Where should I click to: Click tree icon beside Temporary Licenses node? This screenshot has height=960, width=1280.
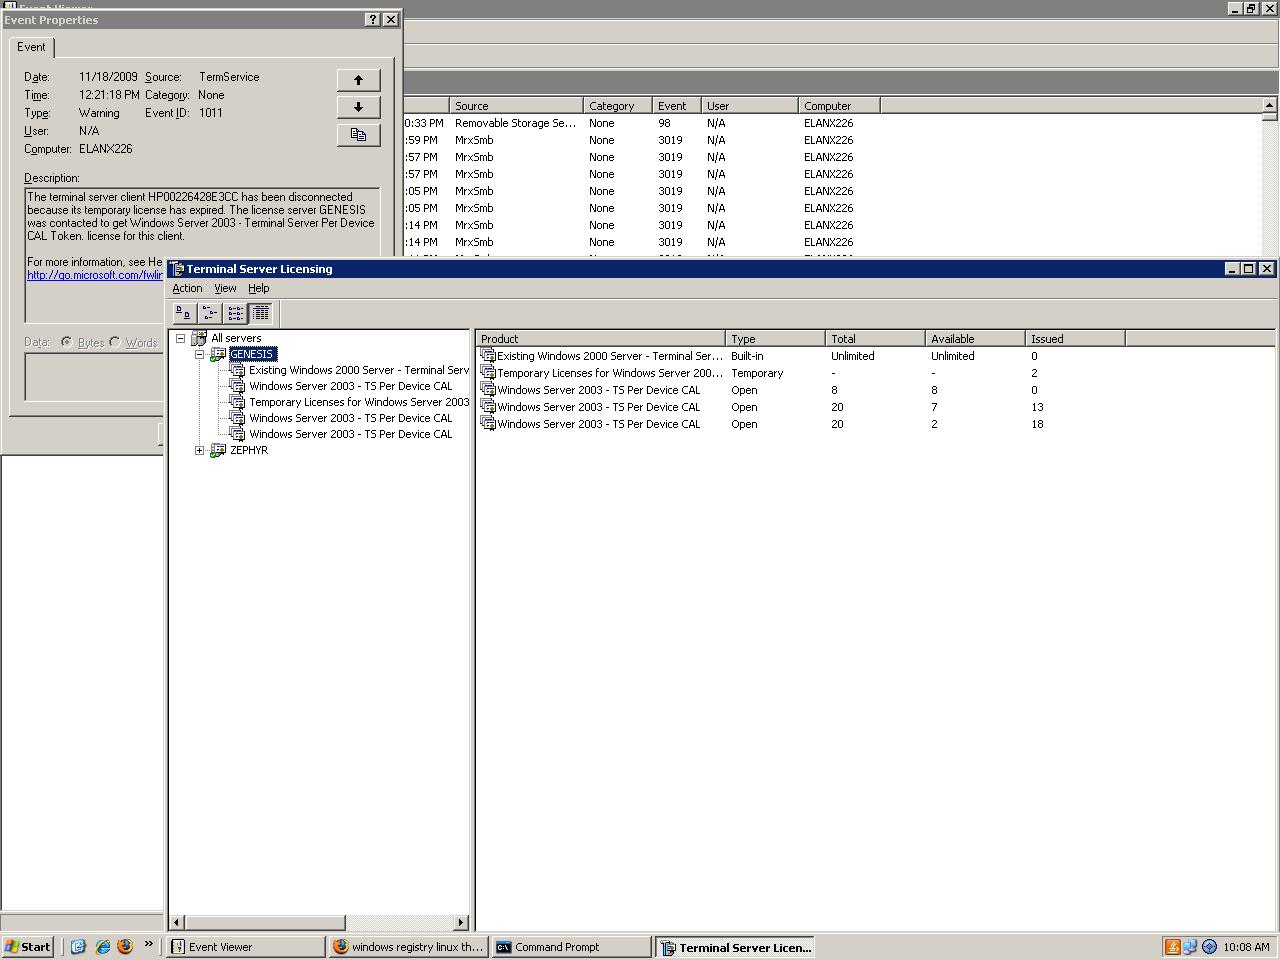point(237,402)
